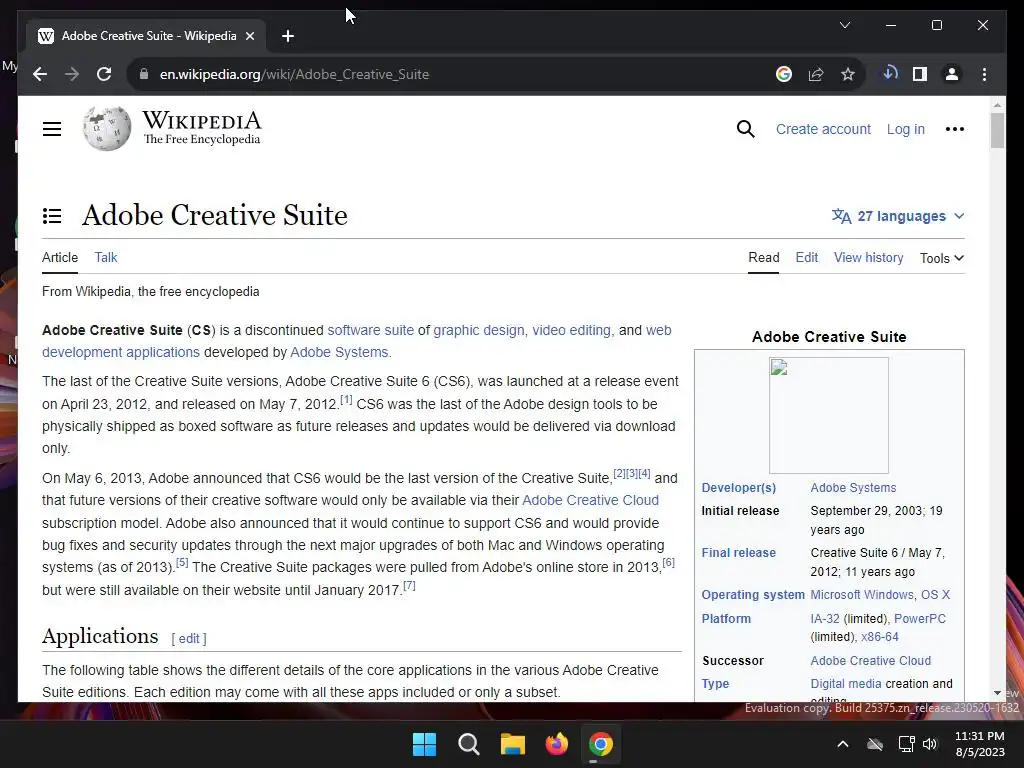
Task: Open File Explorer from taskbar
Action: click(x=513, y=744)
